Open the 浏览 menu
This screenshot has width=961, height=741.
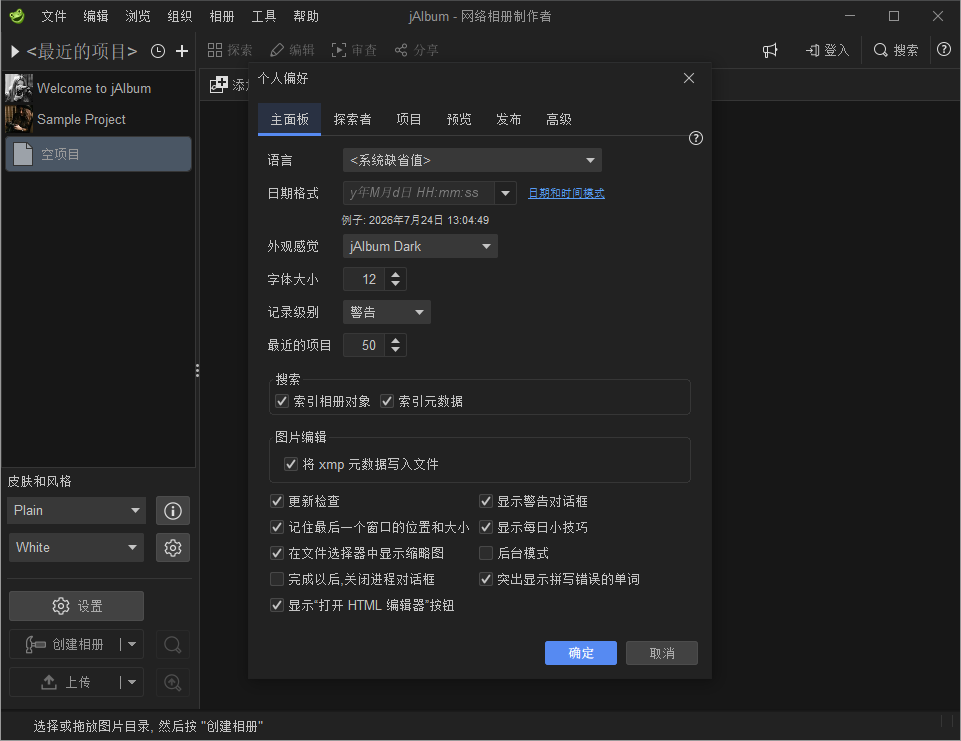138,17
